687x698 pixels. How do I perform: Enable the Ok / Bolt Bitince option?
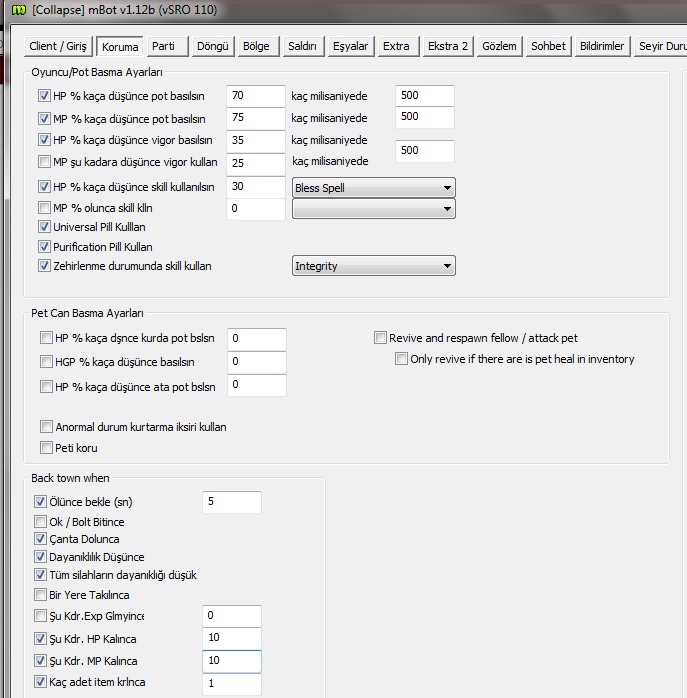point(41,522)
